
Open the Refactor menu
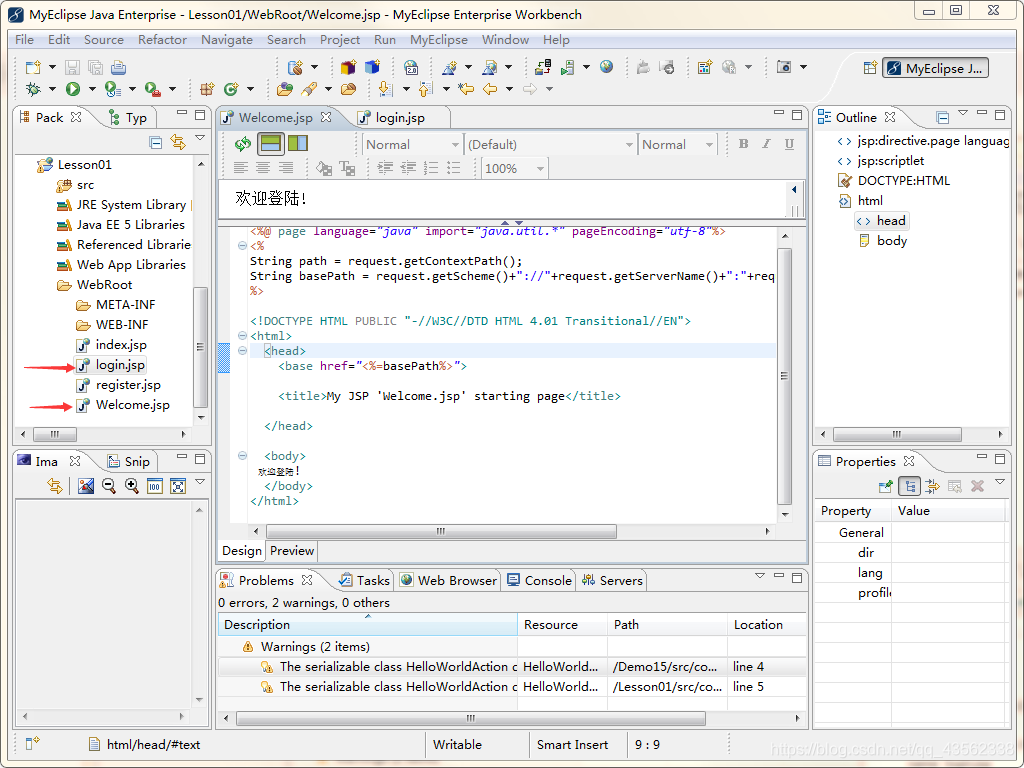pos(162,40)
